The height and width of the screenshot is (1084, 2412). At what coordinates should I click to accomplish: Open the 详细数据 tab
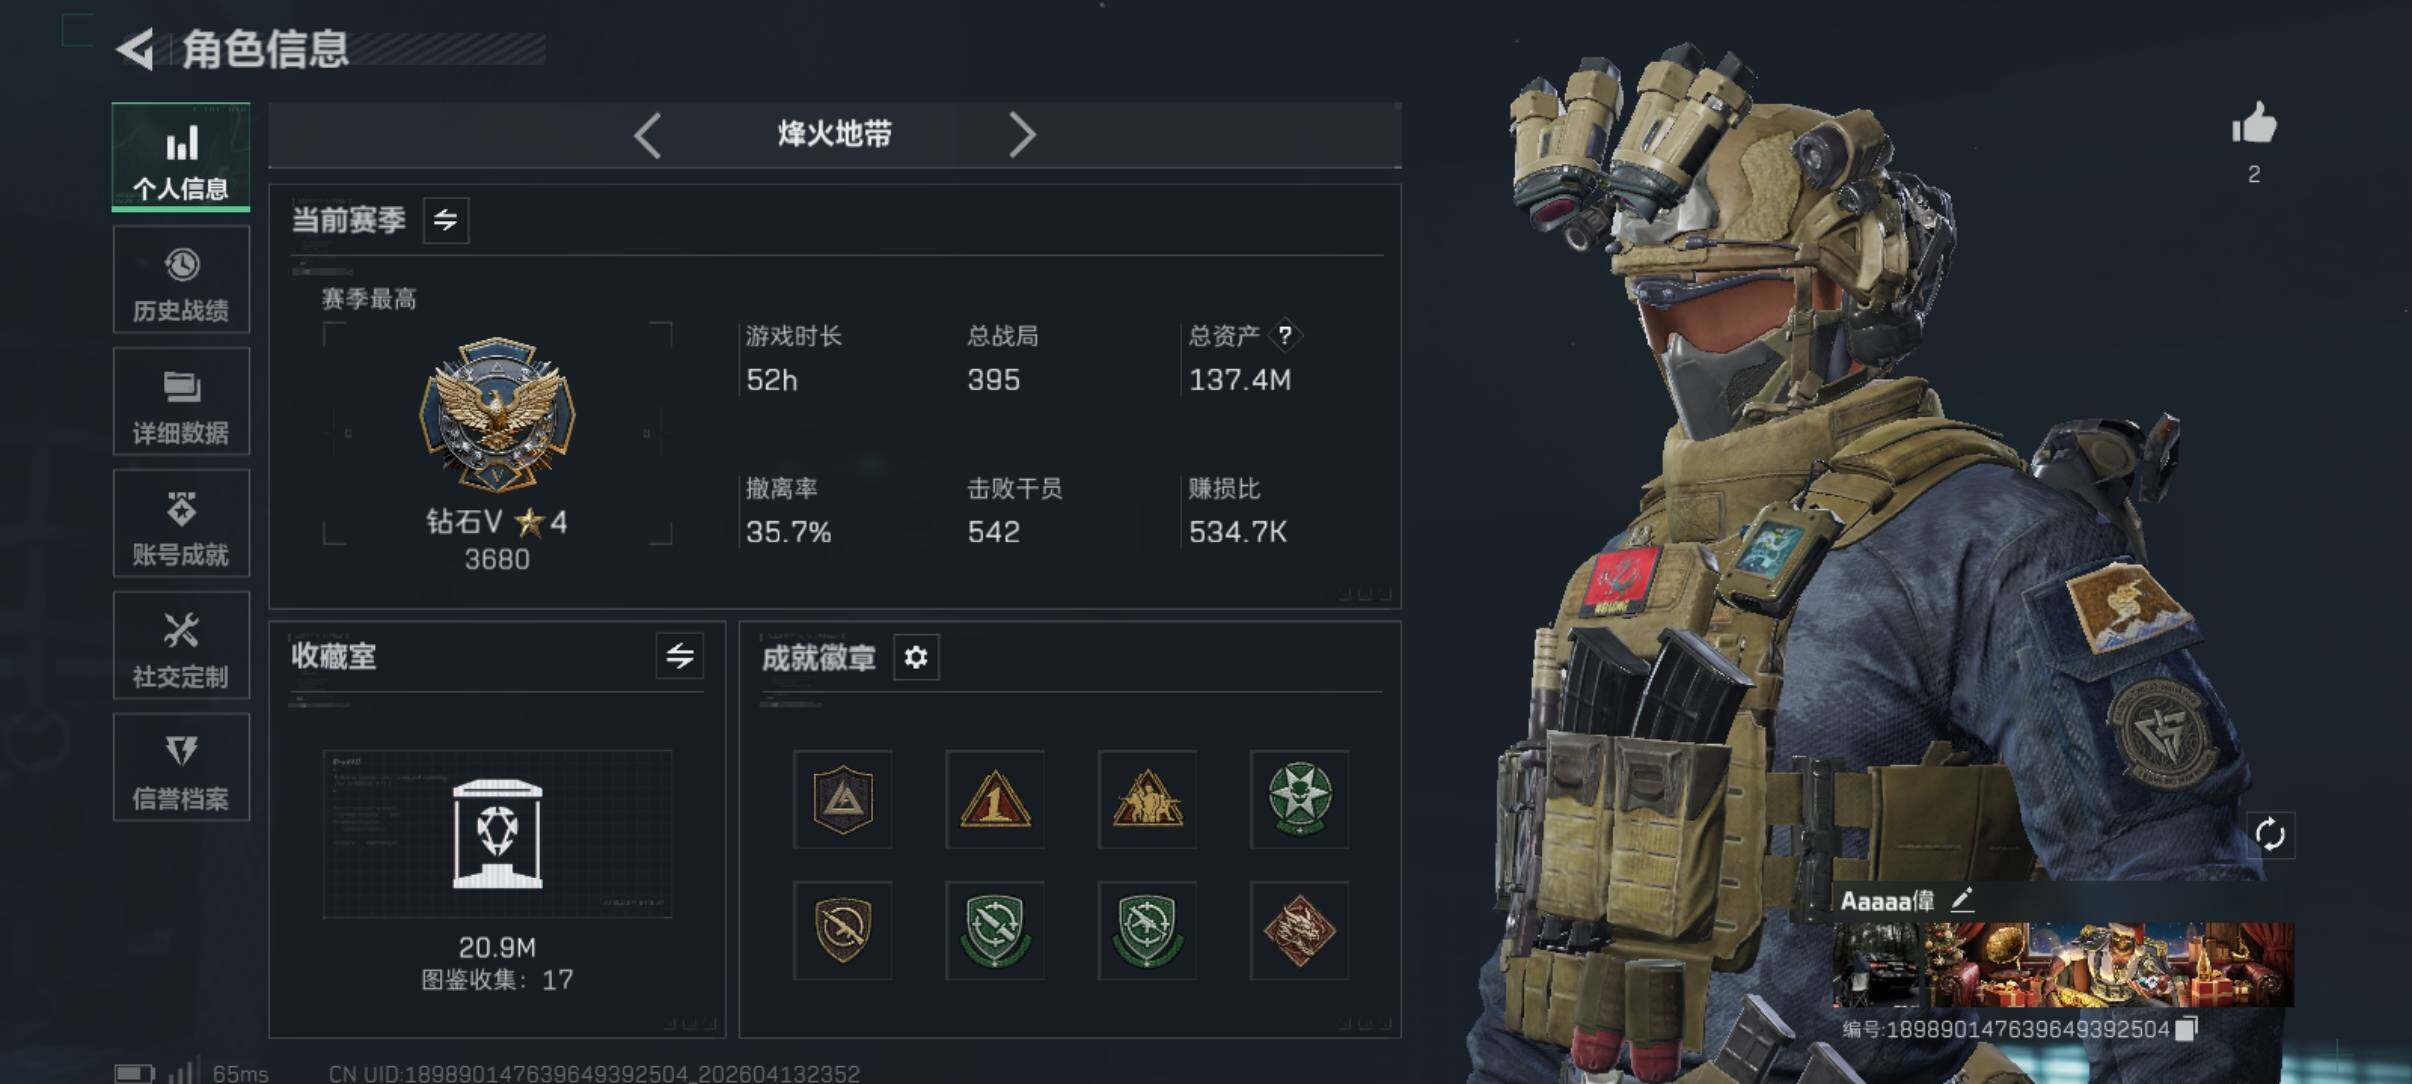181,402
